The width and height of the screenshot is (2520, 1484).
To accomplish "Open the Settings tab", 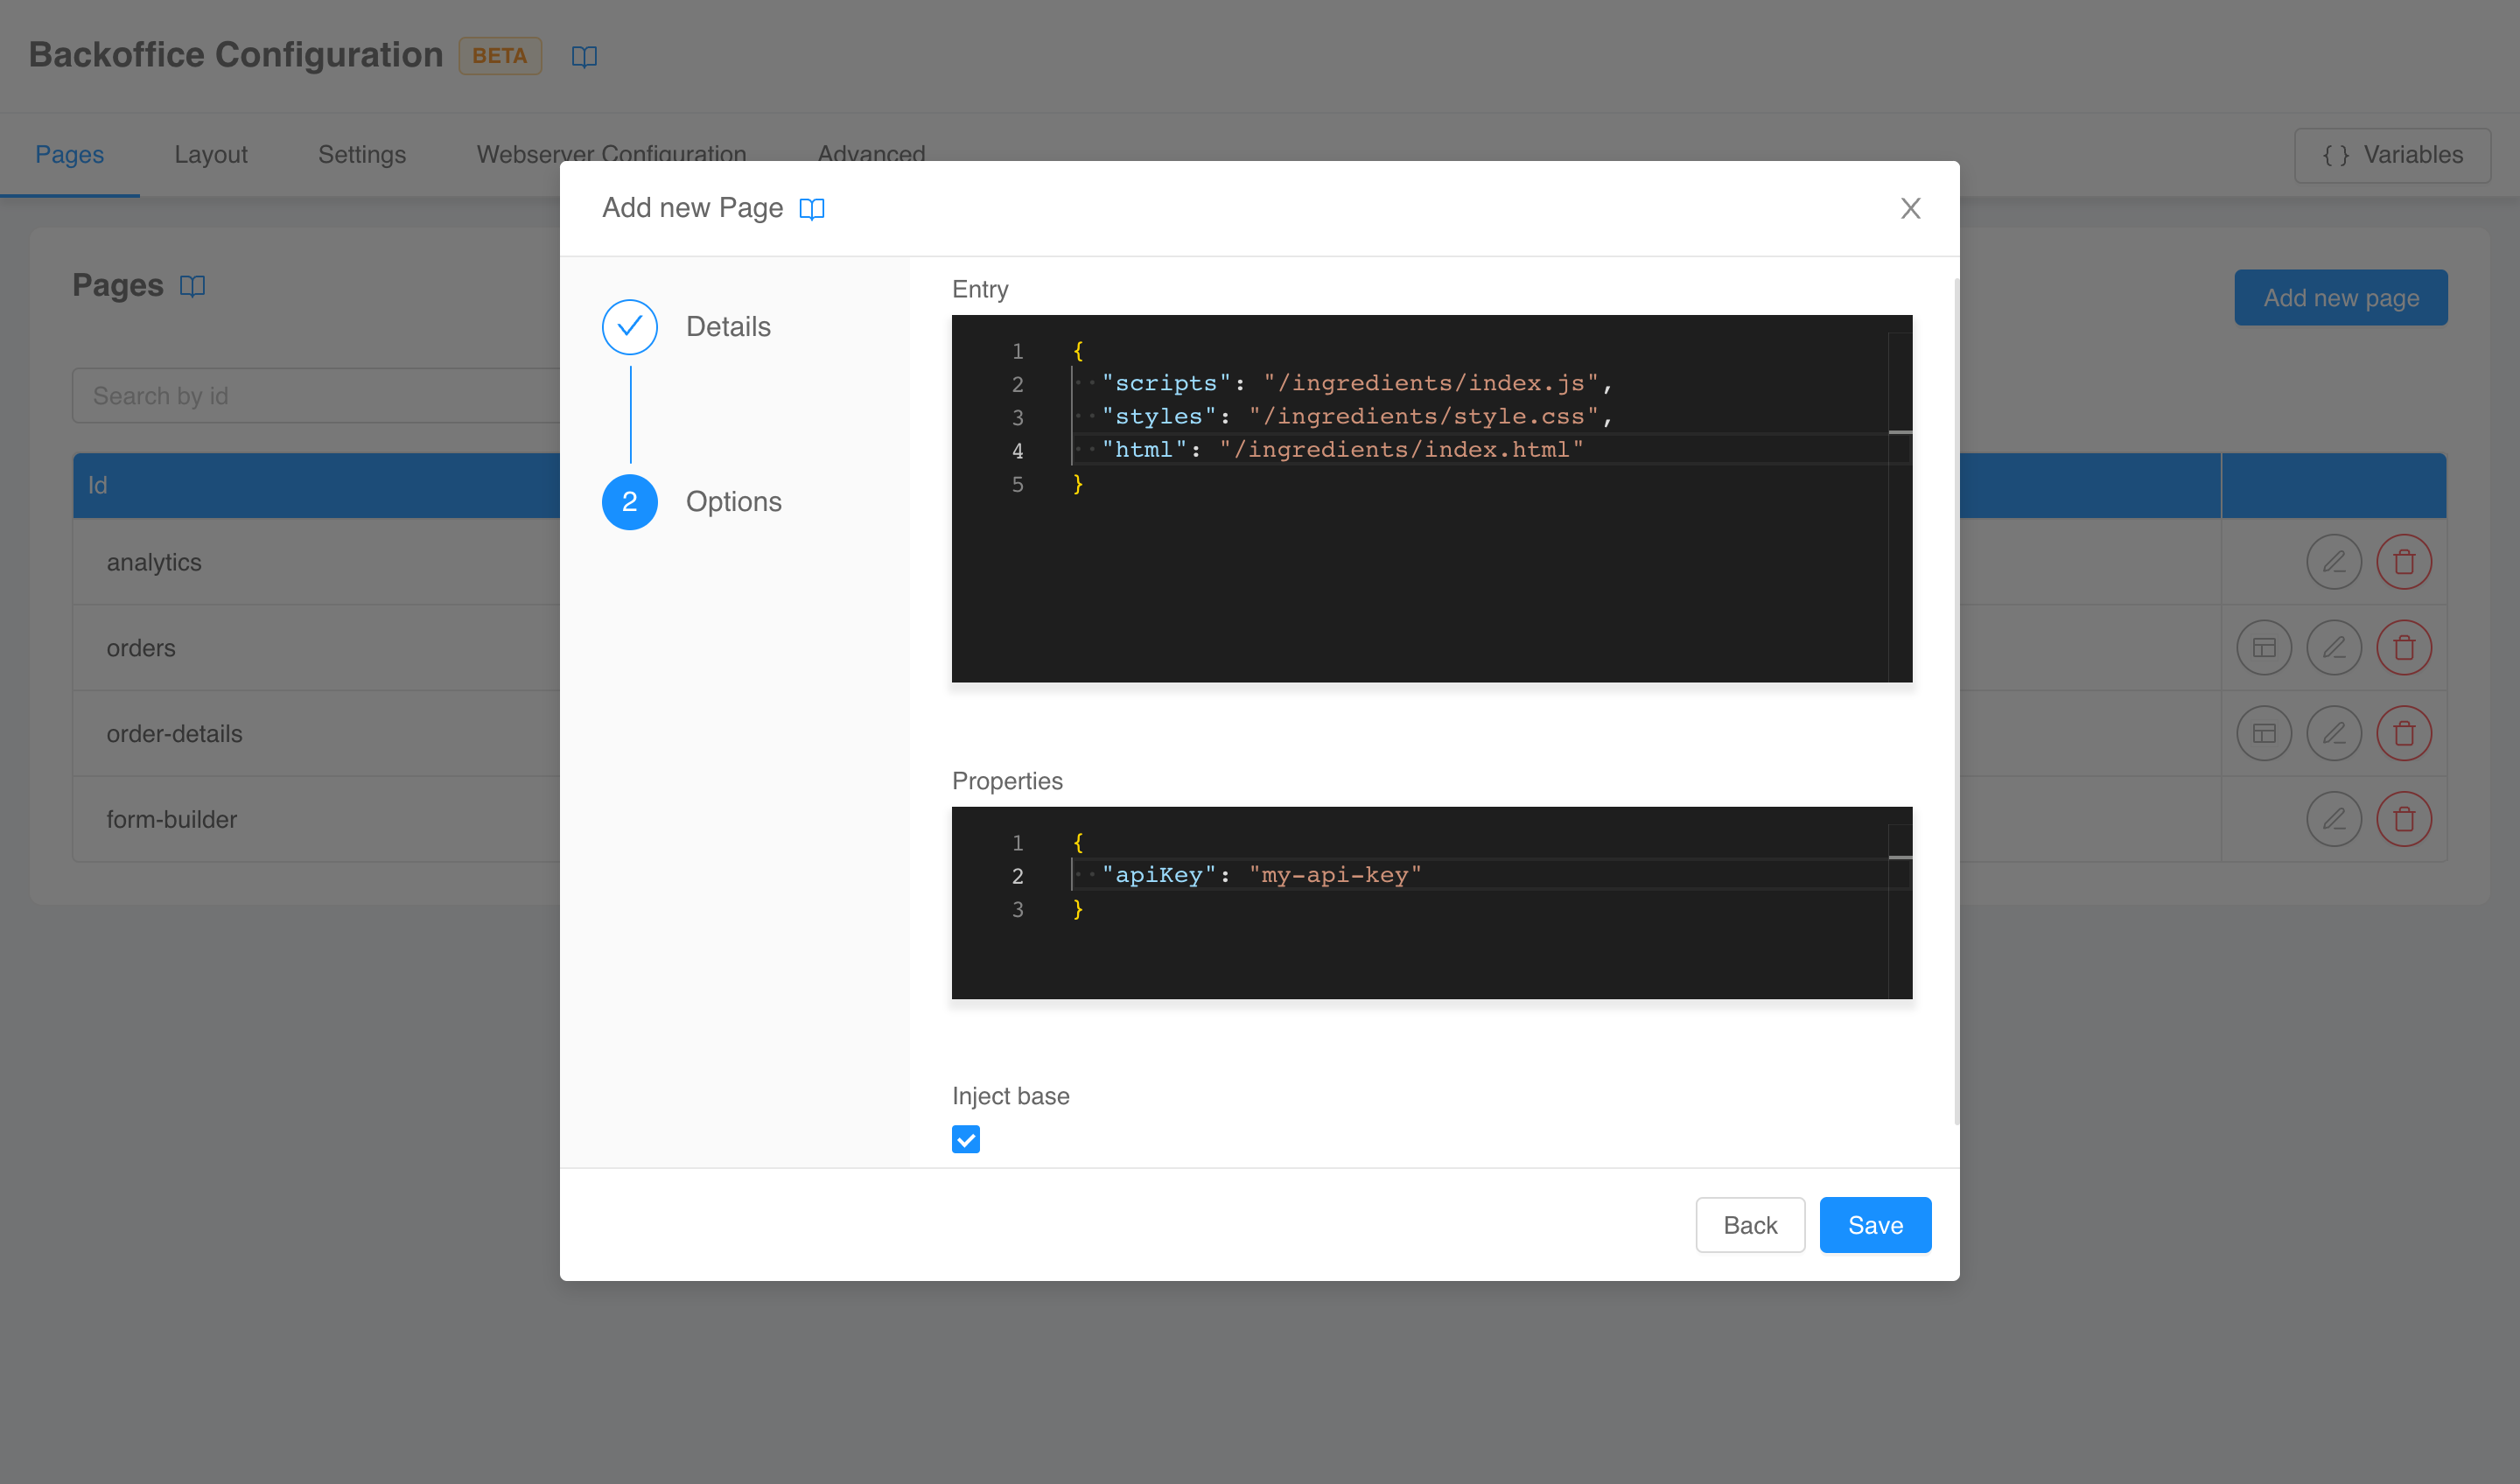I will click(361, 155).
